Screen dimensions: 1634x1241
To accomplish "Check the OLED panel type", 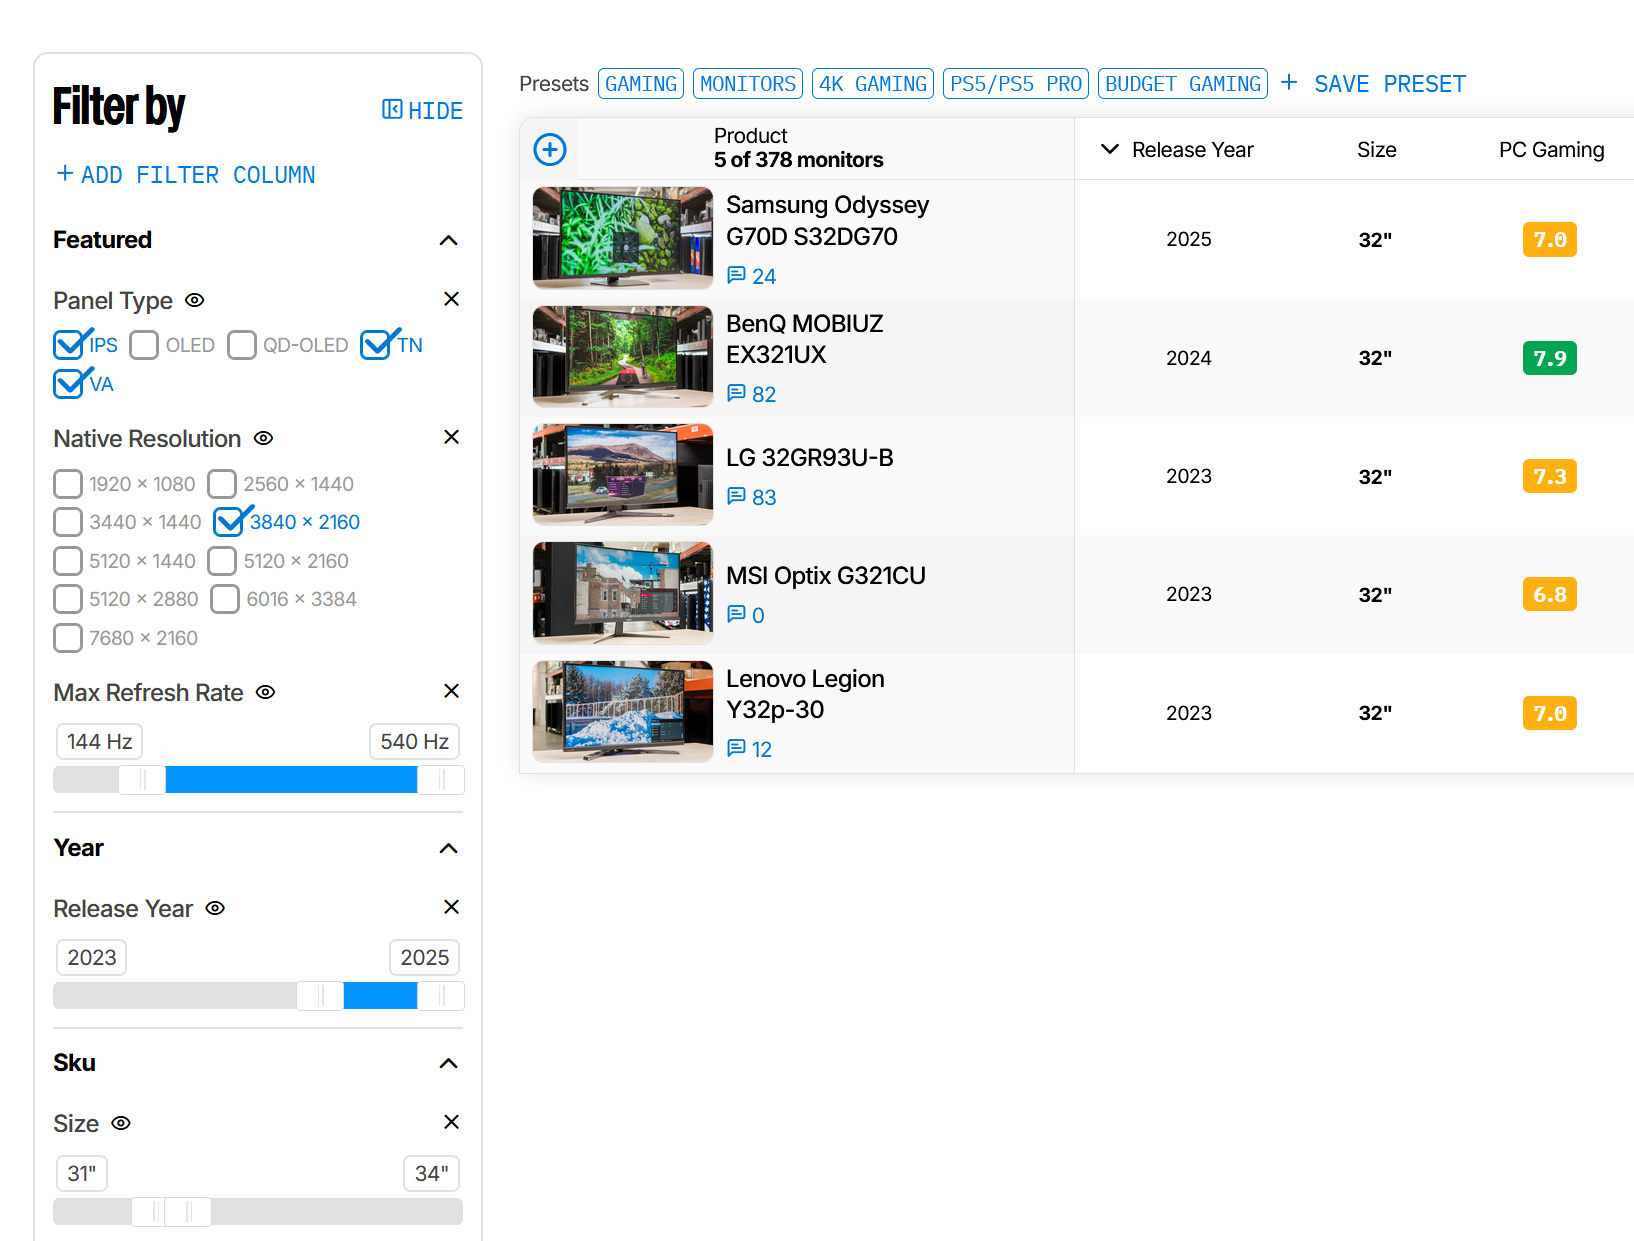I will tap(144, 345).
